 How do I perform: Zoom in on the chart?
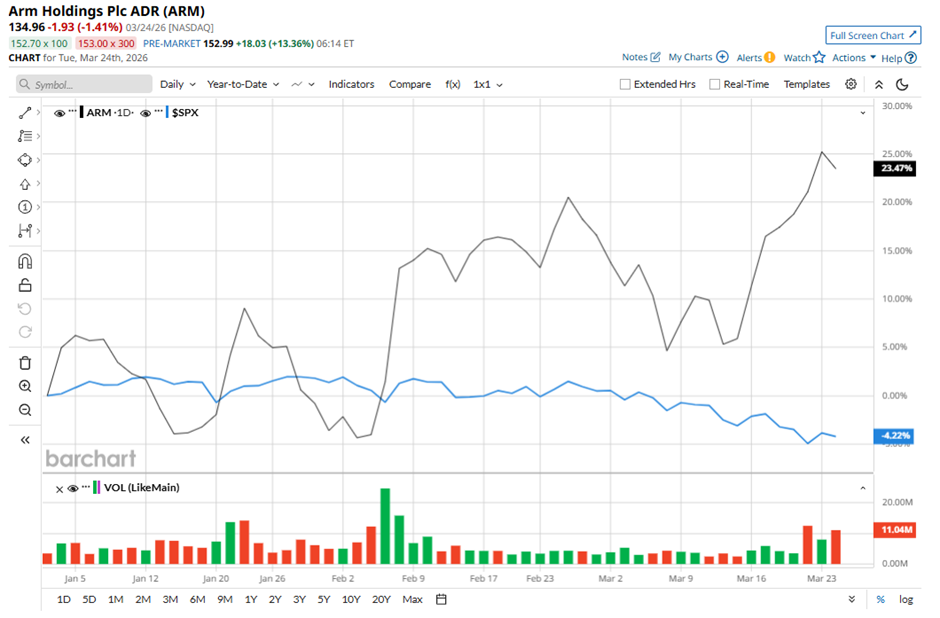coord(25,386)
